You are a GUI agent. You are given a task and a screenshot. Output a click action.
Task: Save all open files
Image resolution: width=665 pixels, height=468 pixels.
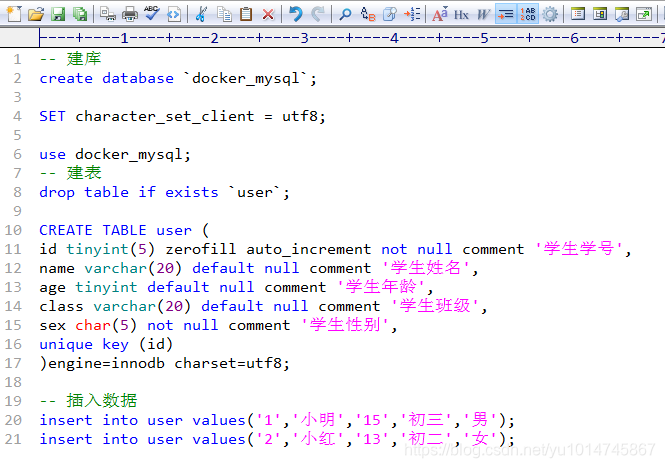pyautogui.click(x=80, y=14)
